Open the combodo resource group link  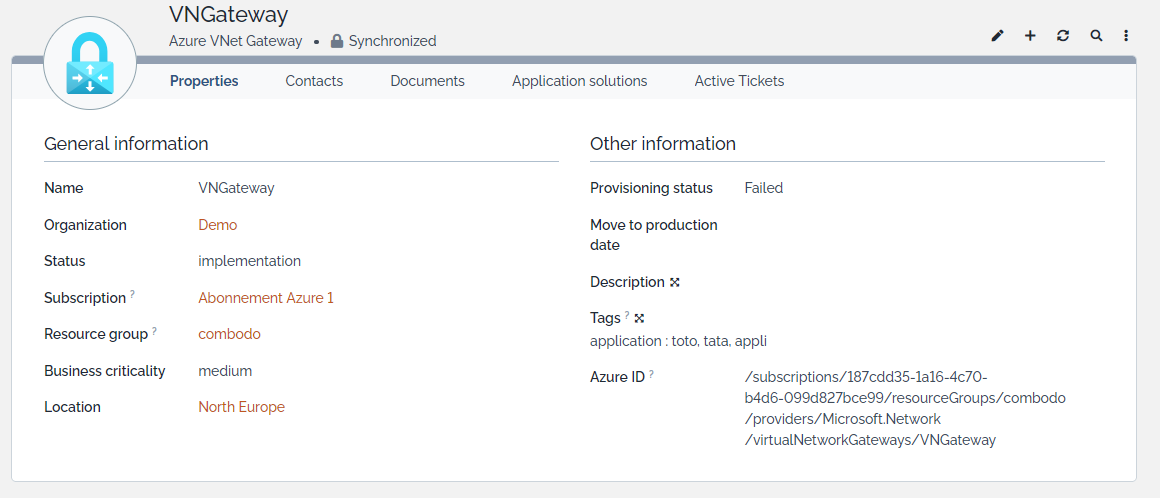(x=229, y=334)
